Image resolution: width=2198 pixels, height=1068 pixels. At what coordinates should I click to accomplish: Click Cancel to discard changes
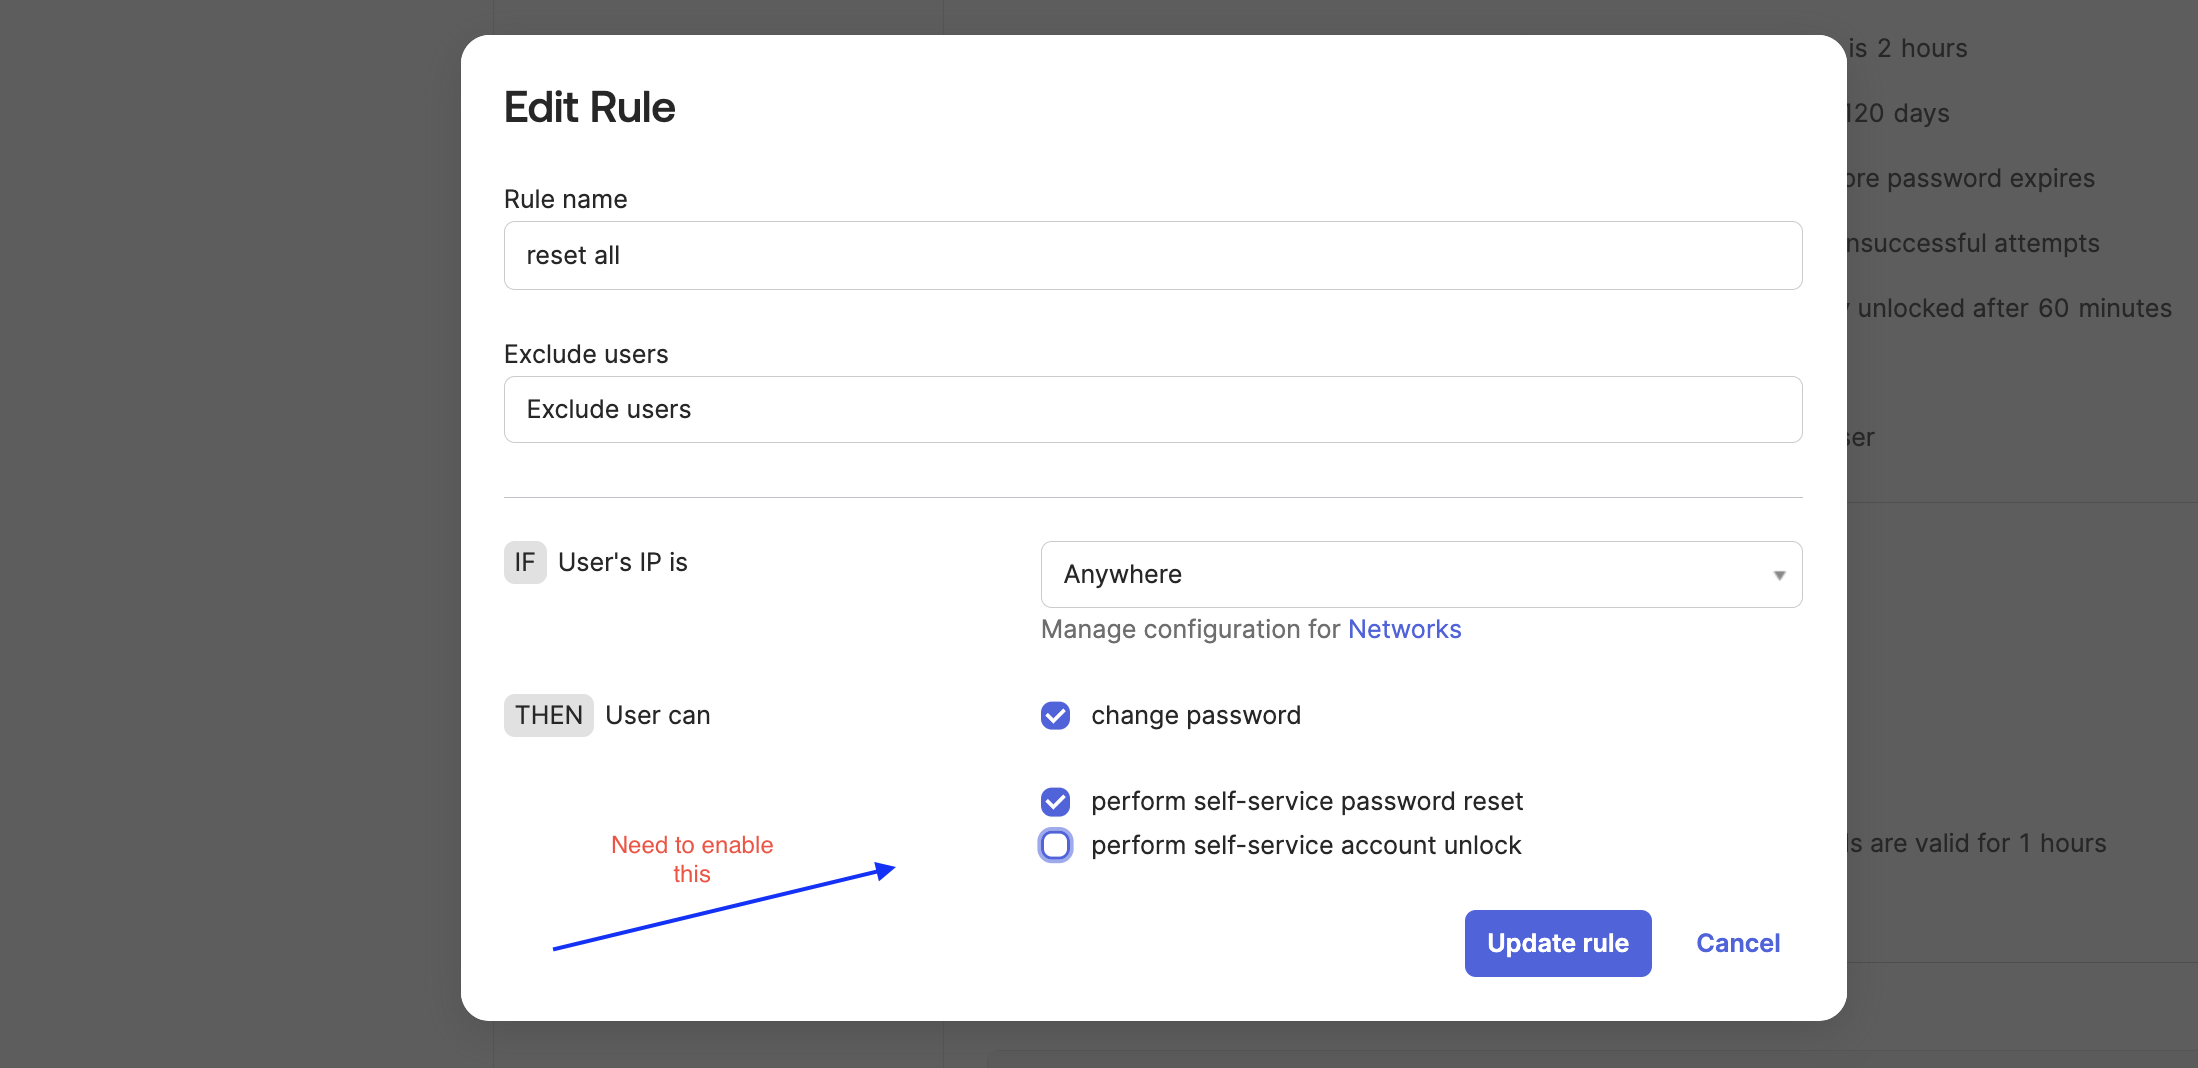[x=1738, y=943]
